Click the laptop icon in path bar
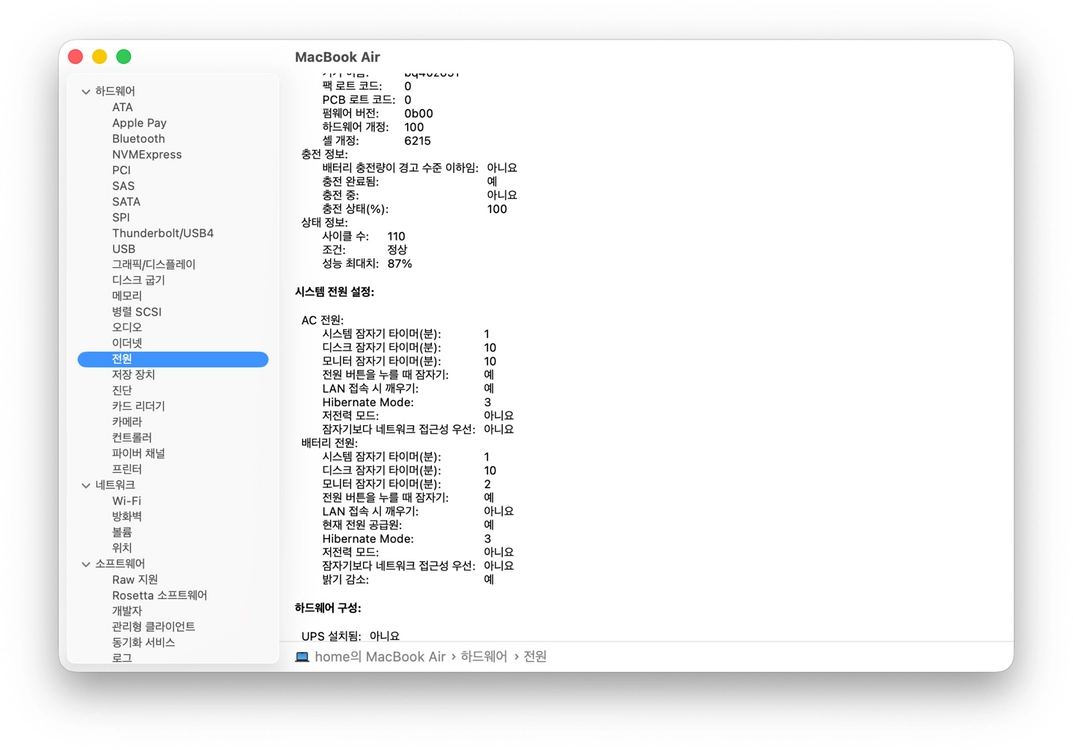1073x750 pixels. [x=302, y=658]
